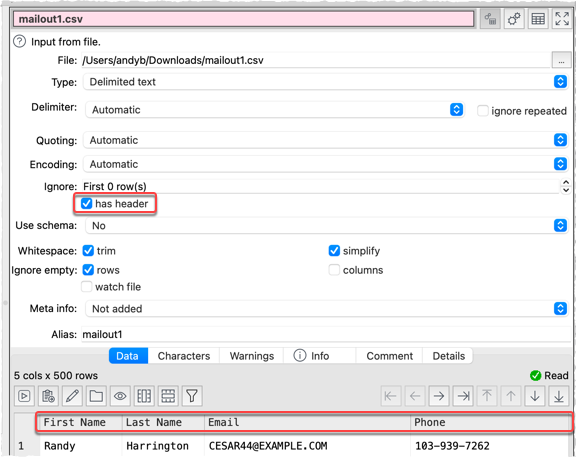Click the Ignore rows stepper arrows

pyautogui.click(x=566, y=186)
